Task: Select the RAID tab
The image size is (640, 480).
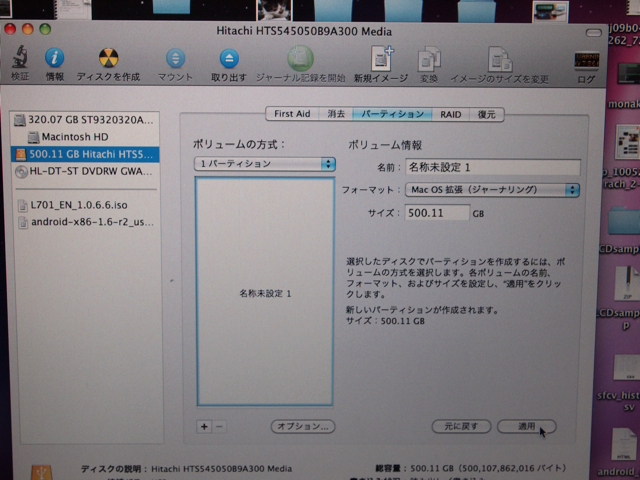Action: [449, 115]
